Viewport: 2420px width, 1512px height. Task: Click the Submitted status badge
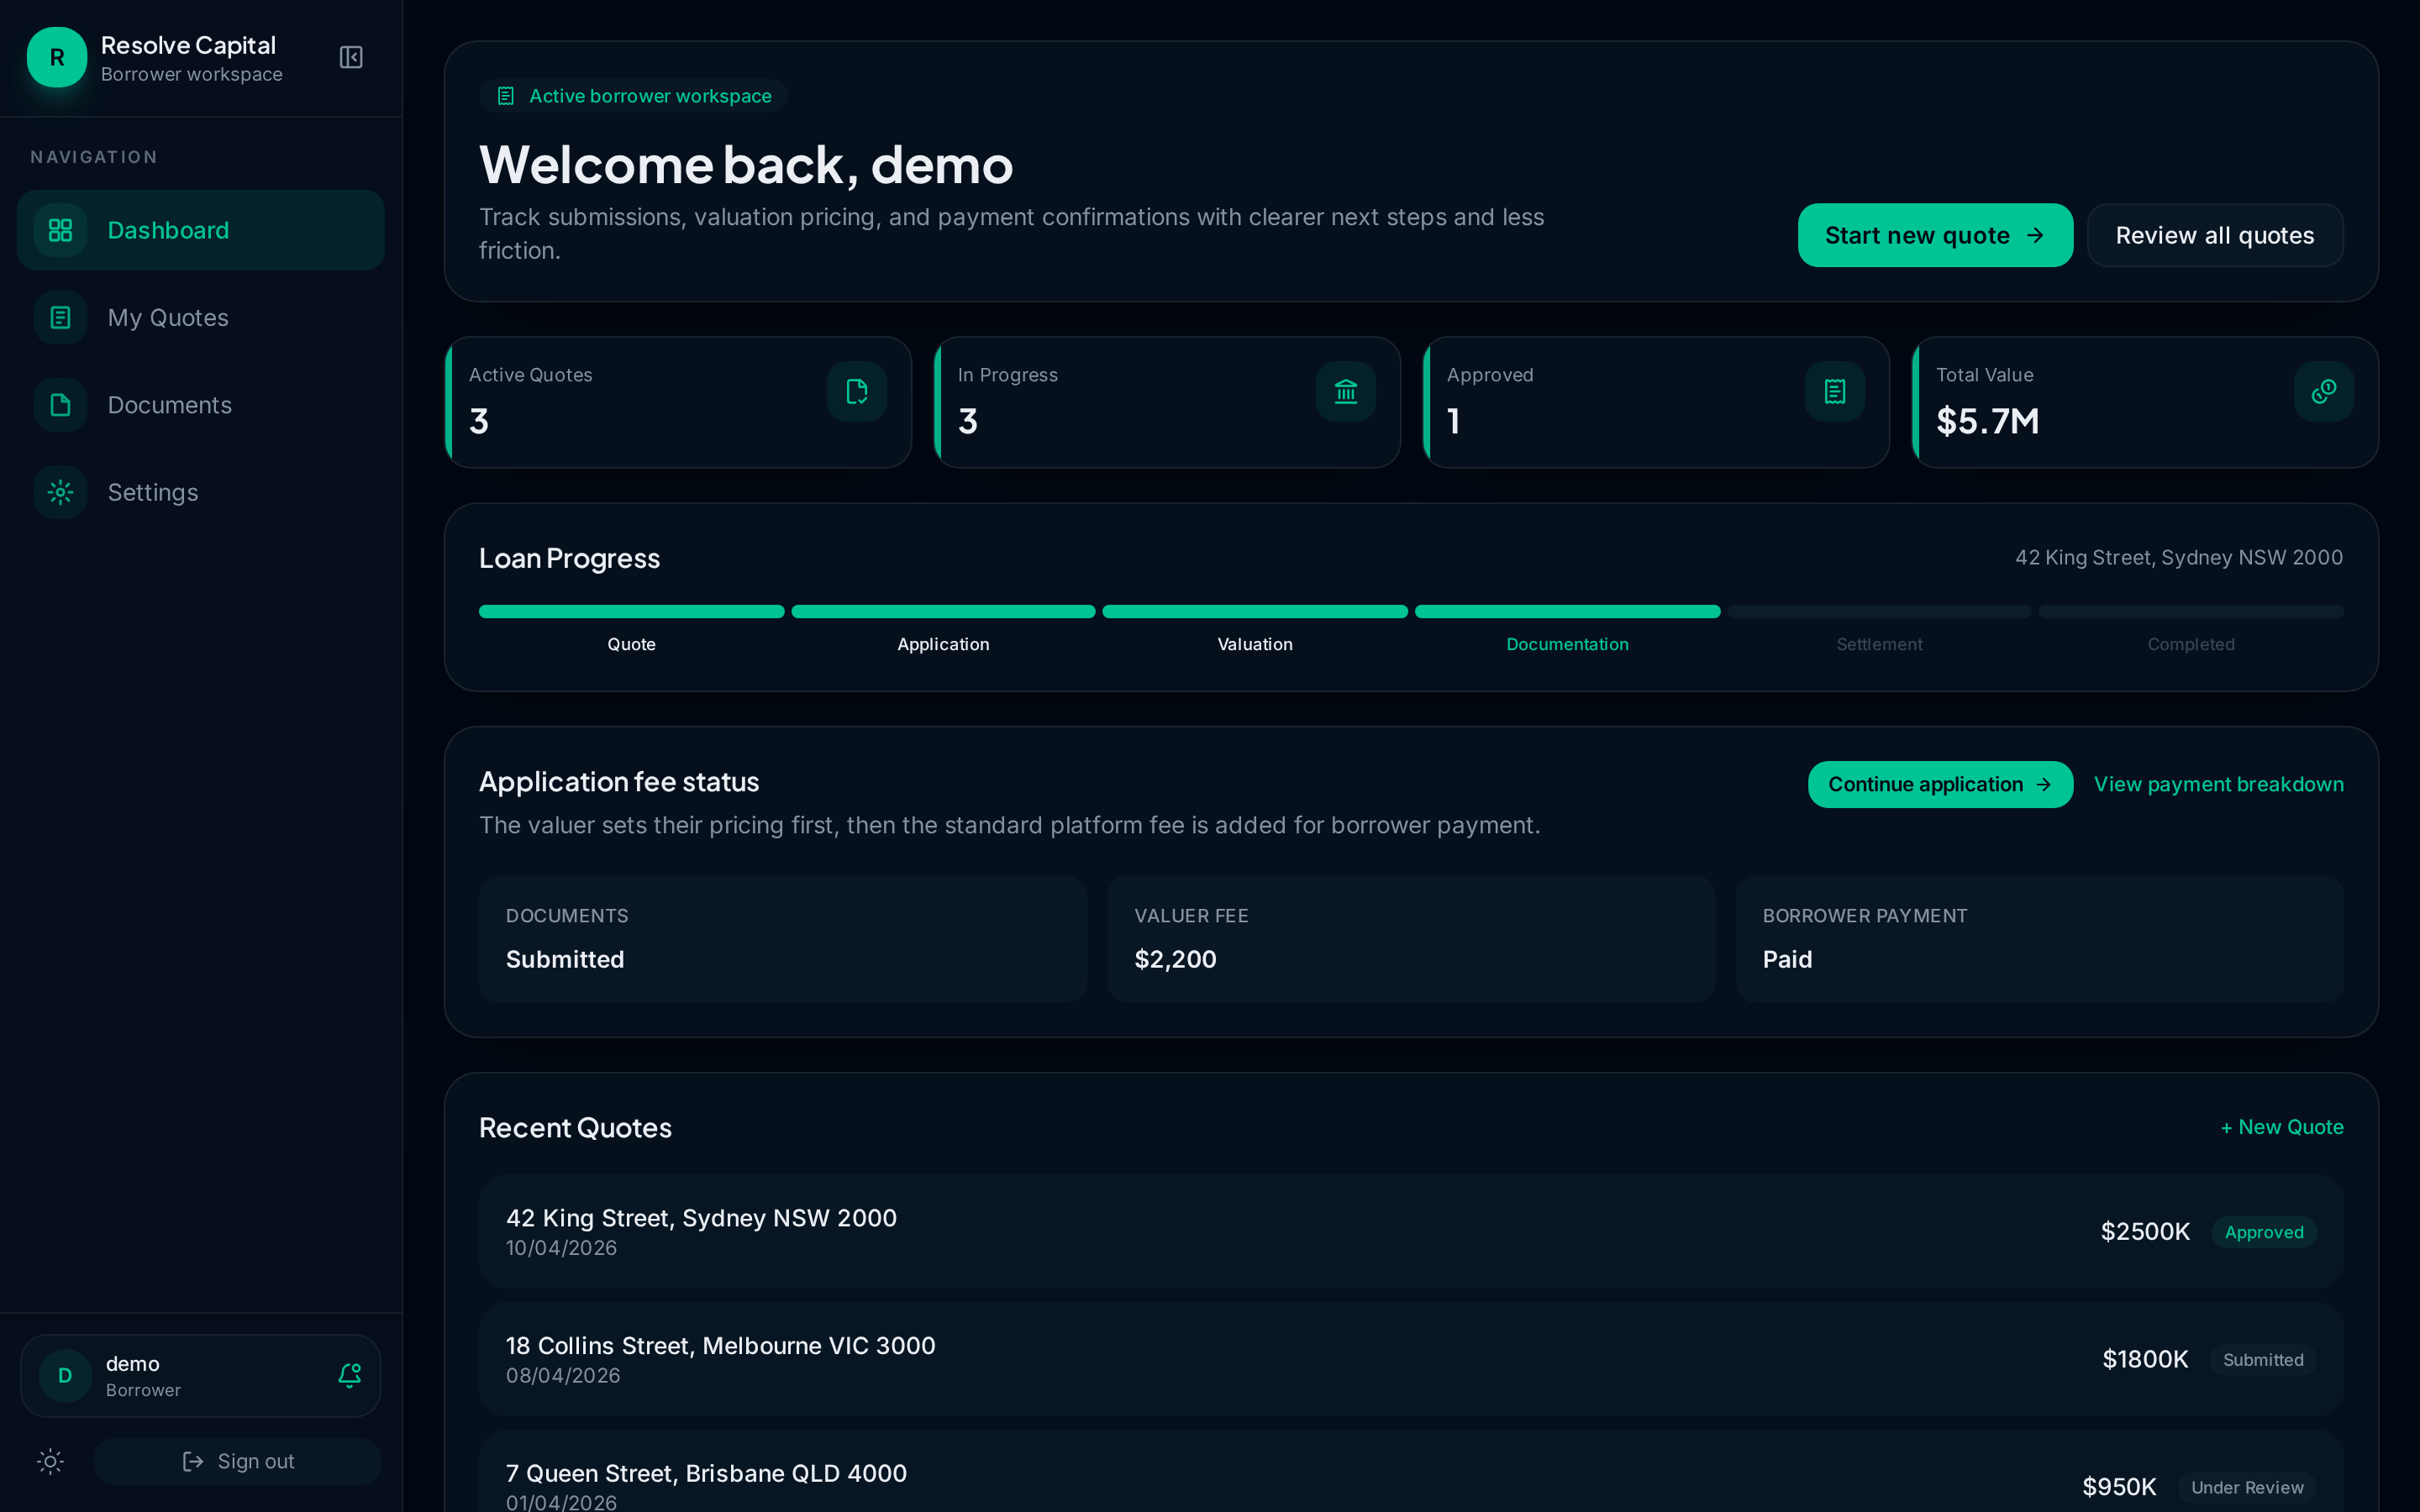[2263, 1360]
